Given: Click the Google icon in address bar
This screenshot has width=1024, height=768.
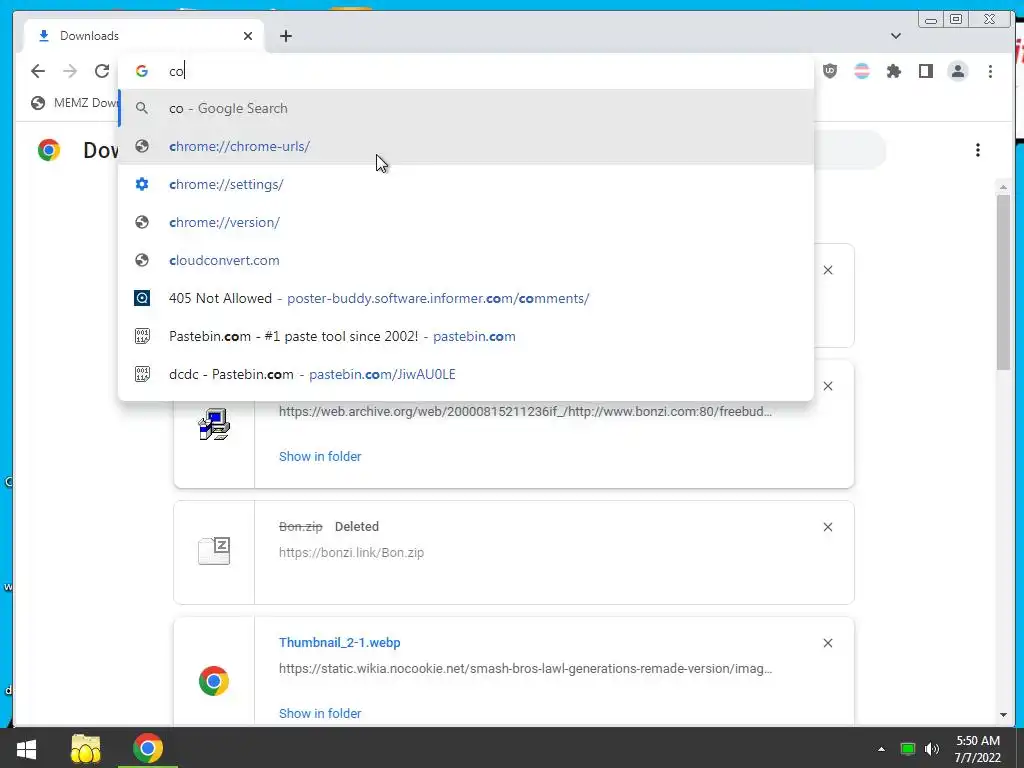Looking at the screenshot, I should [x=142, y=71].
